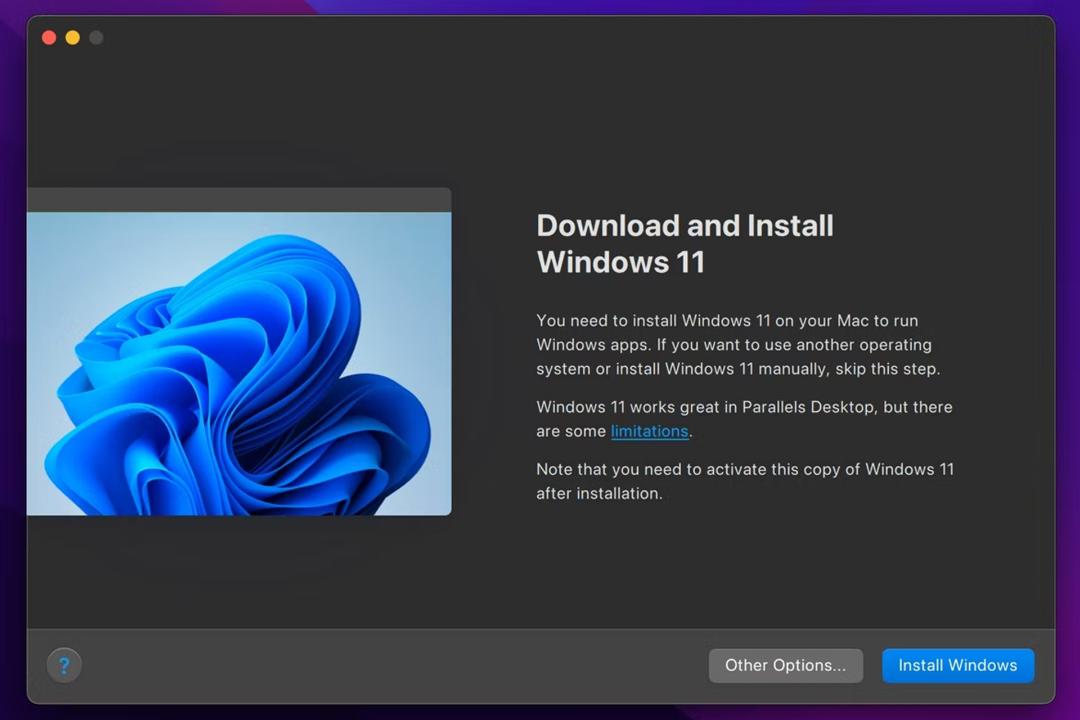Click the dark empty area beneath the activation note
This screenshot has height=720, width=1080.
(745, 565)
